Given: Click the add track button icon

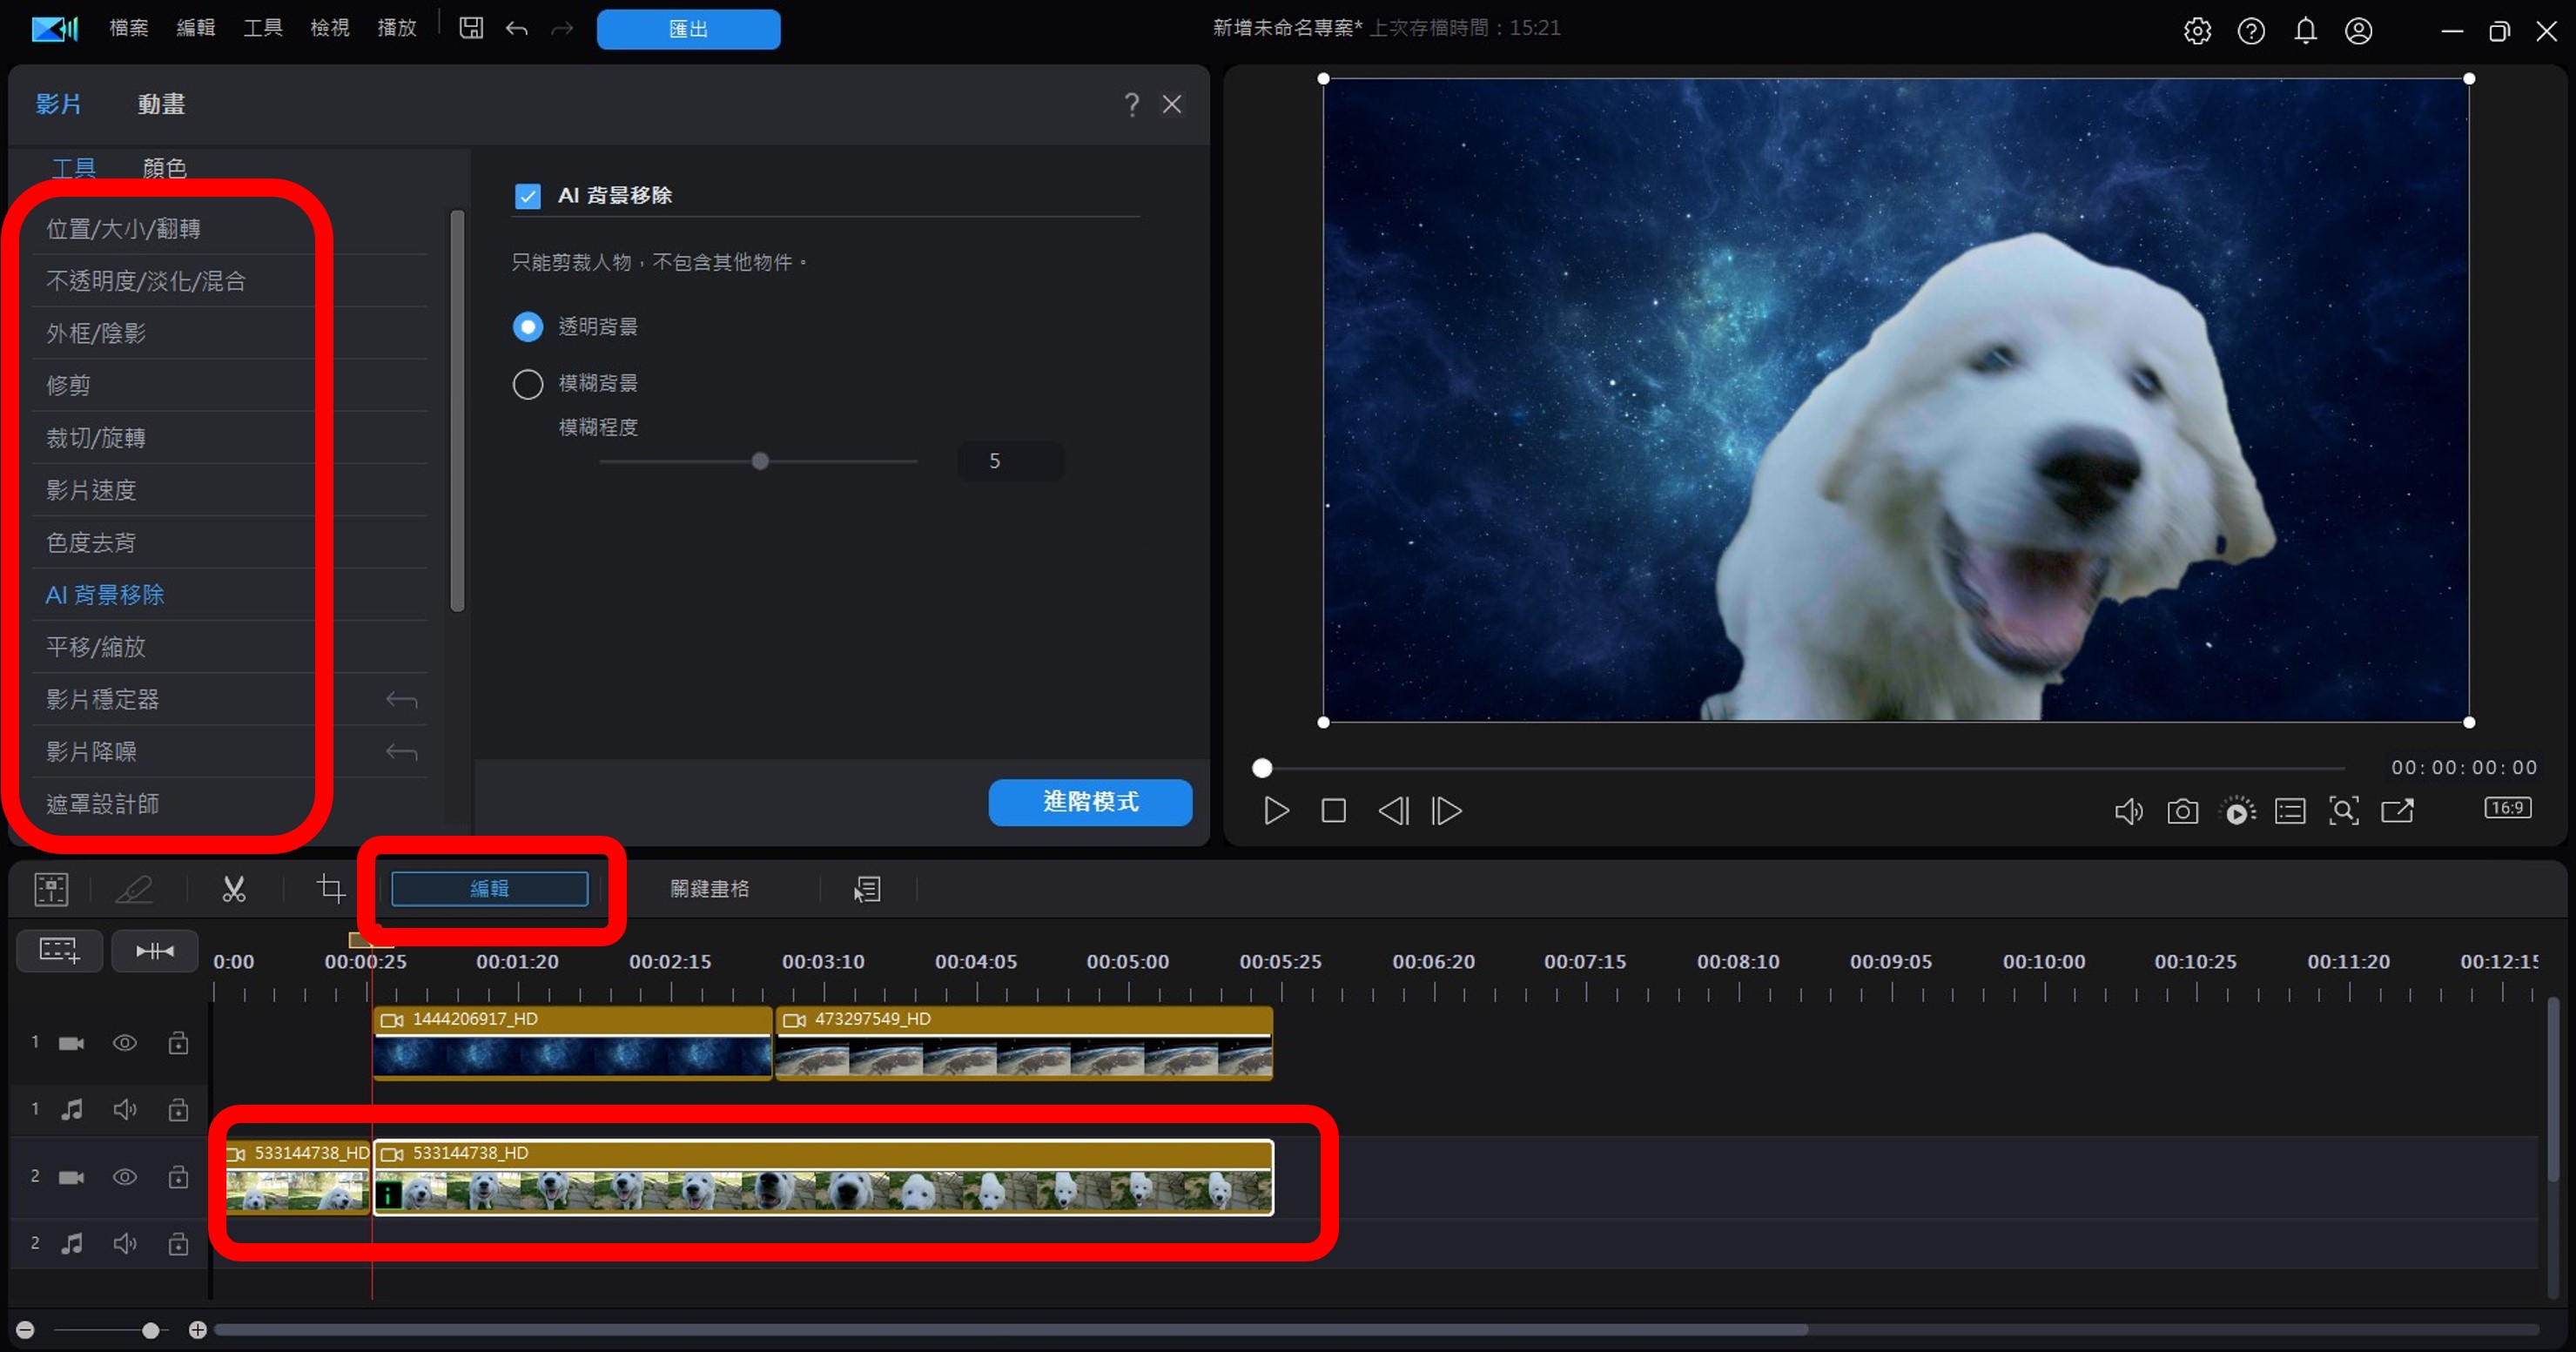Looking at the screenshot, I should click(x=59, y=950).
